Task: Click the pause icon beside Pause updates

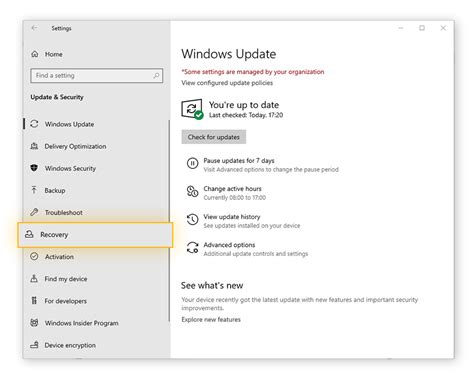Action: (192, 163)
